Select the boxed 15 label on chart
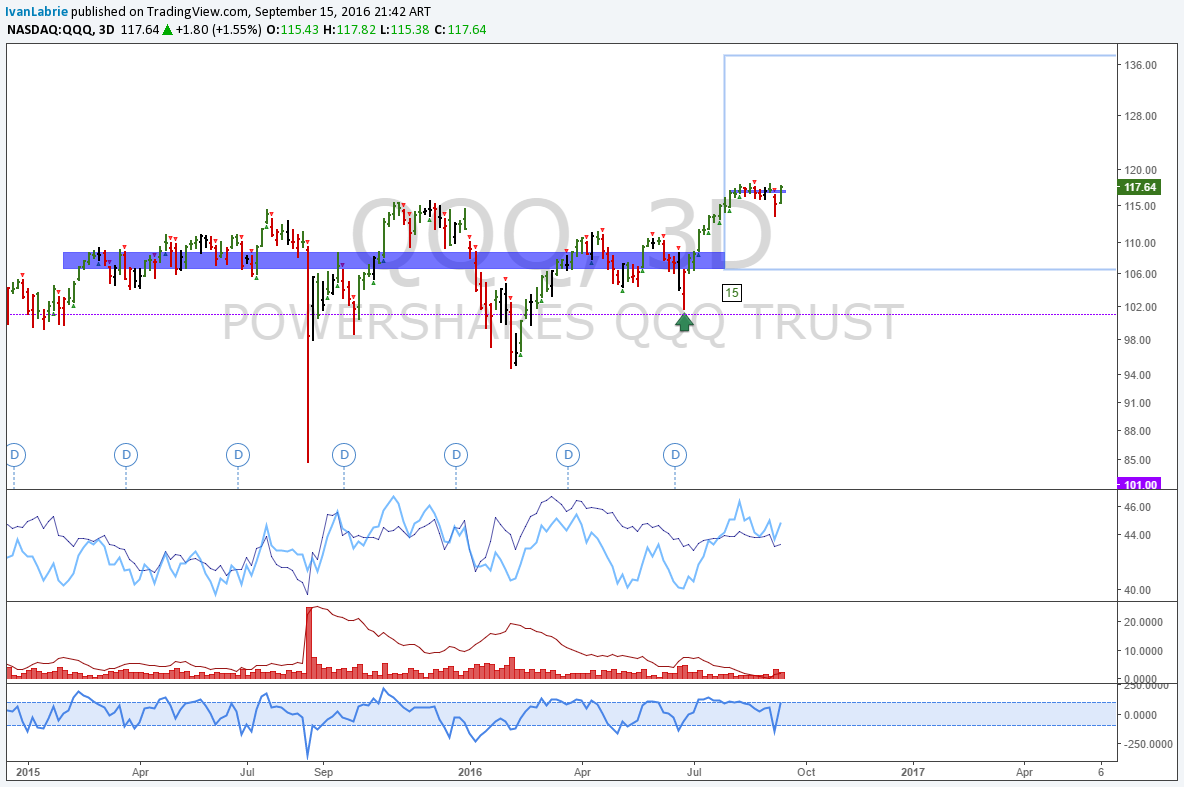 pos(732,293)
